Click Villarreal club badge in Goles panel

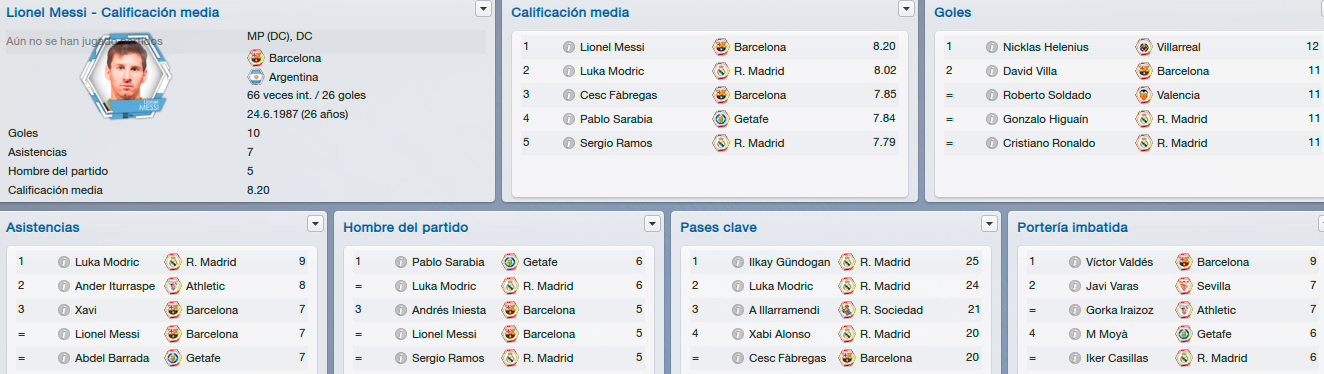1143,47
